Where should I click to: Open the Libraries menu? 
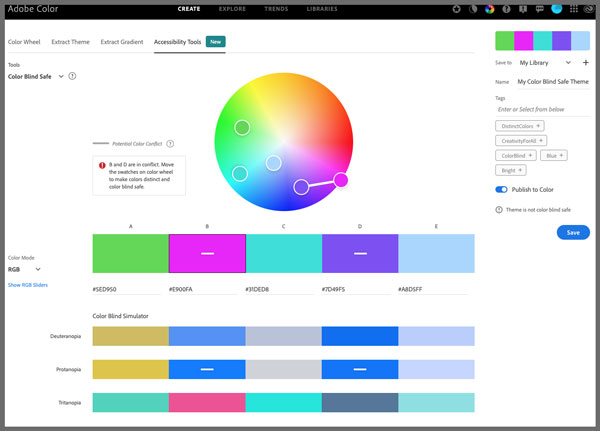[322, 9]
